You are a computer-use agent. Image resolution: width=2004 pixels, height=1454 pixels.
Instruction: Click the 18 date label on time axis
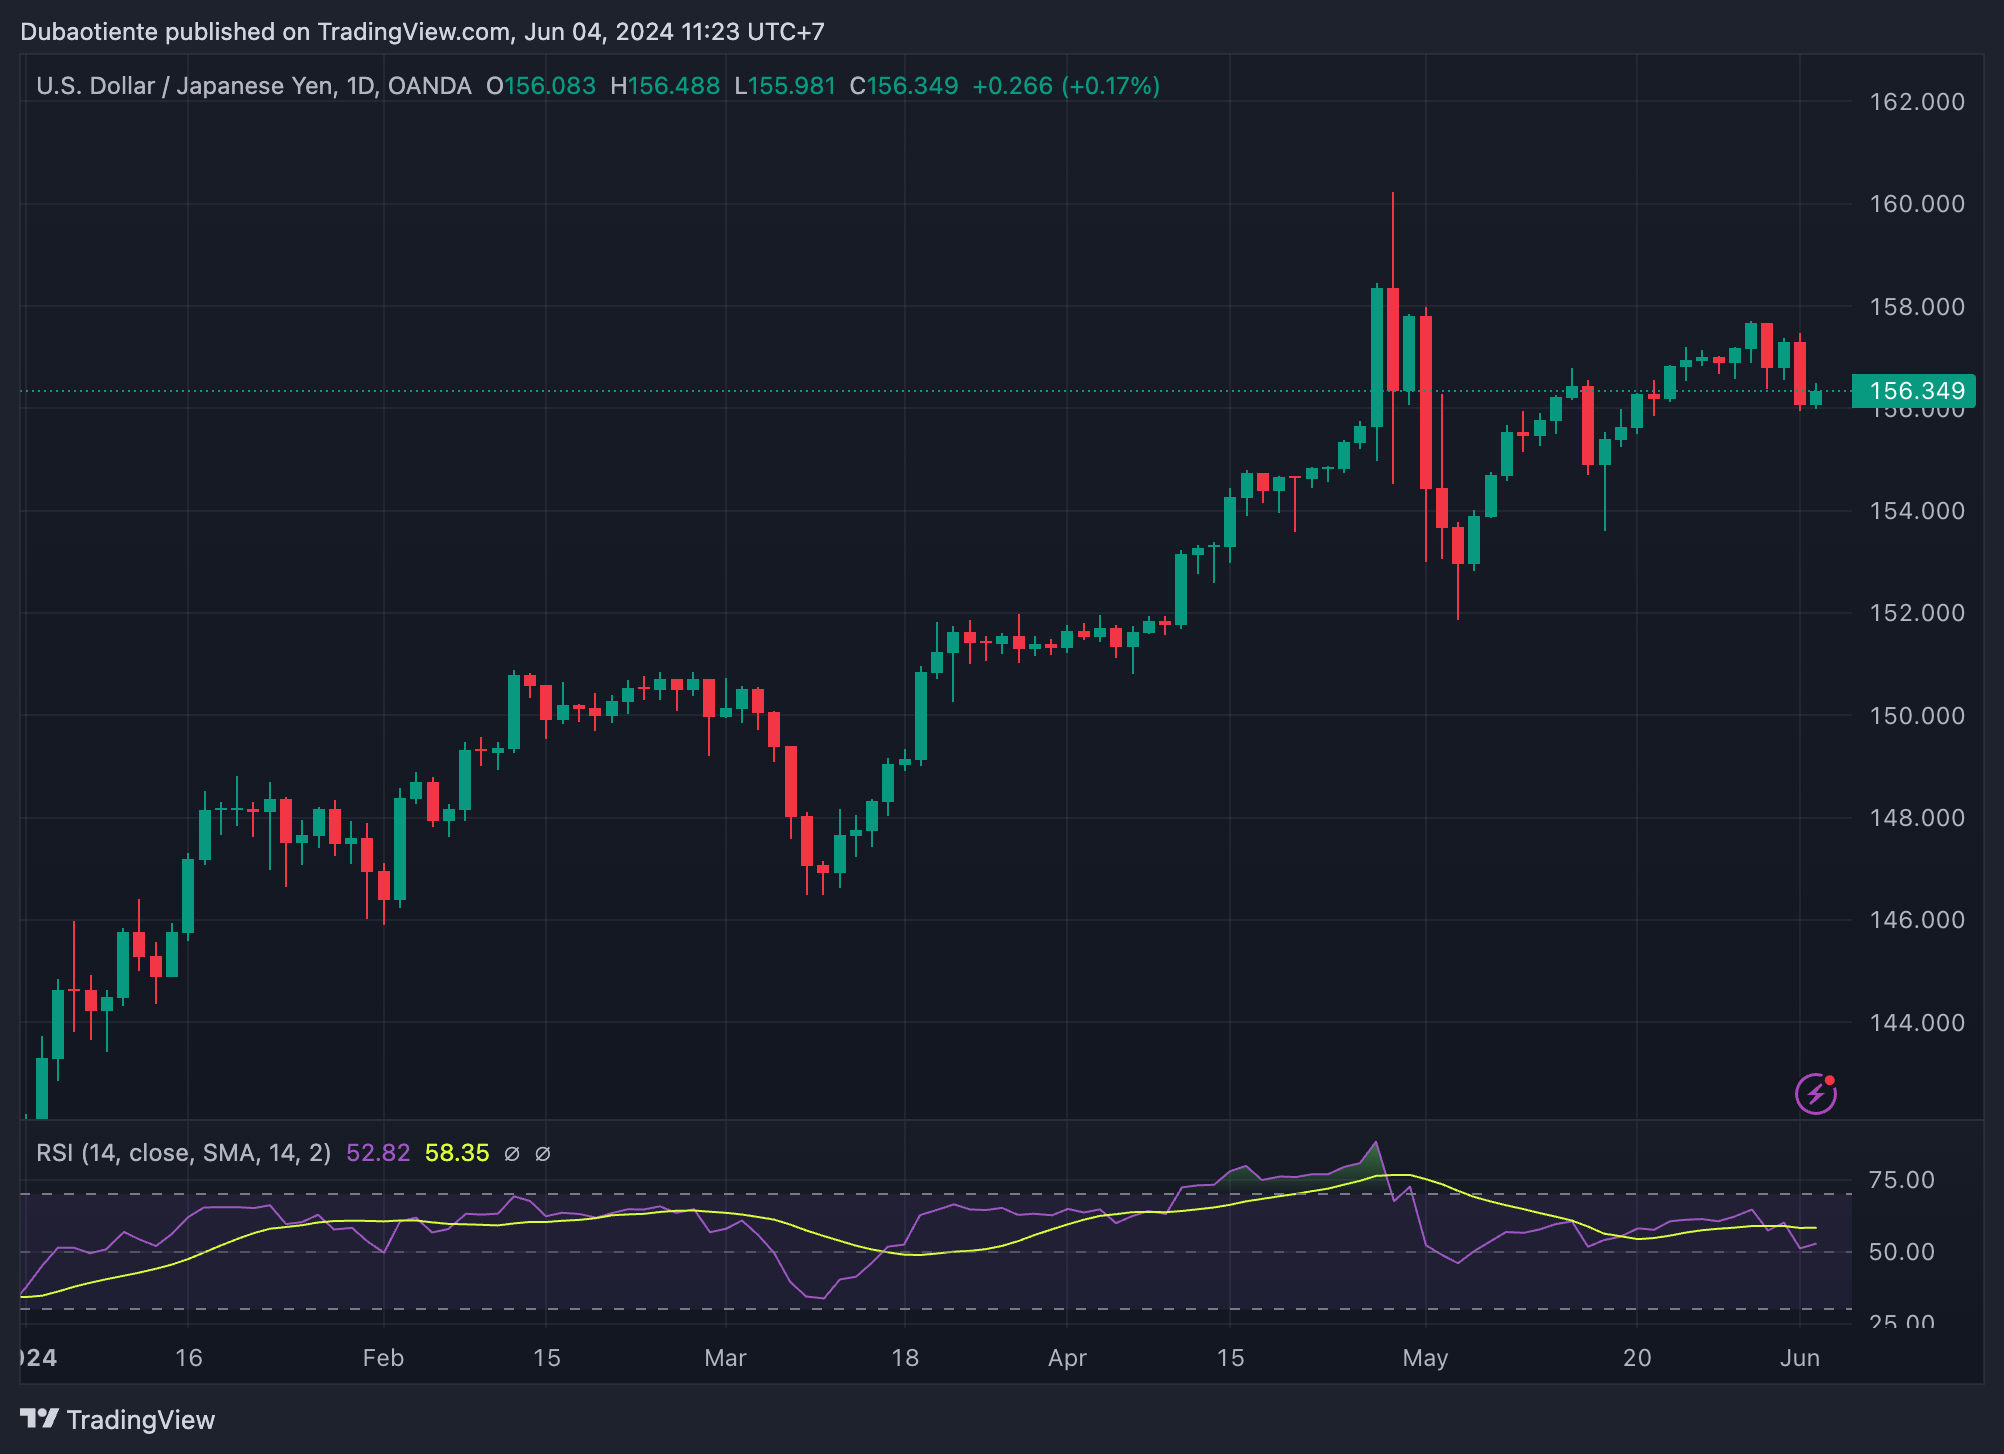click(x=904, y=1358)
